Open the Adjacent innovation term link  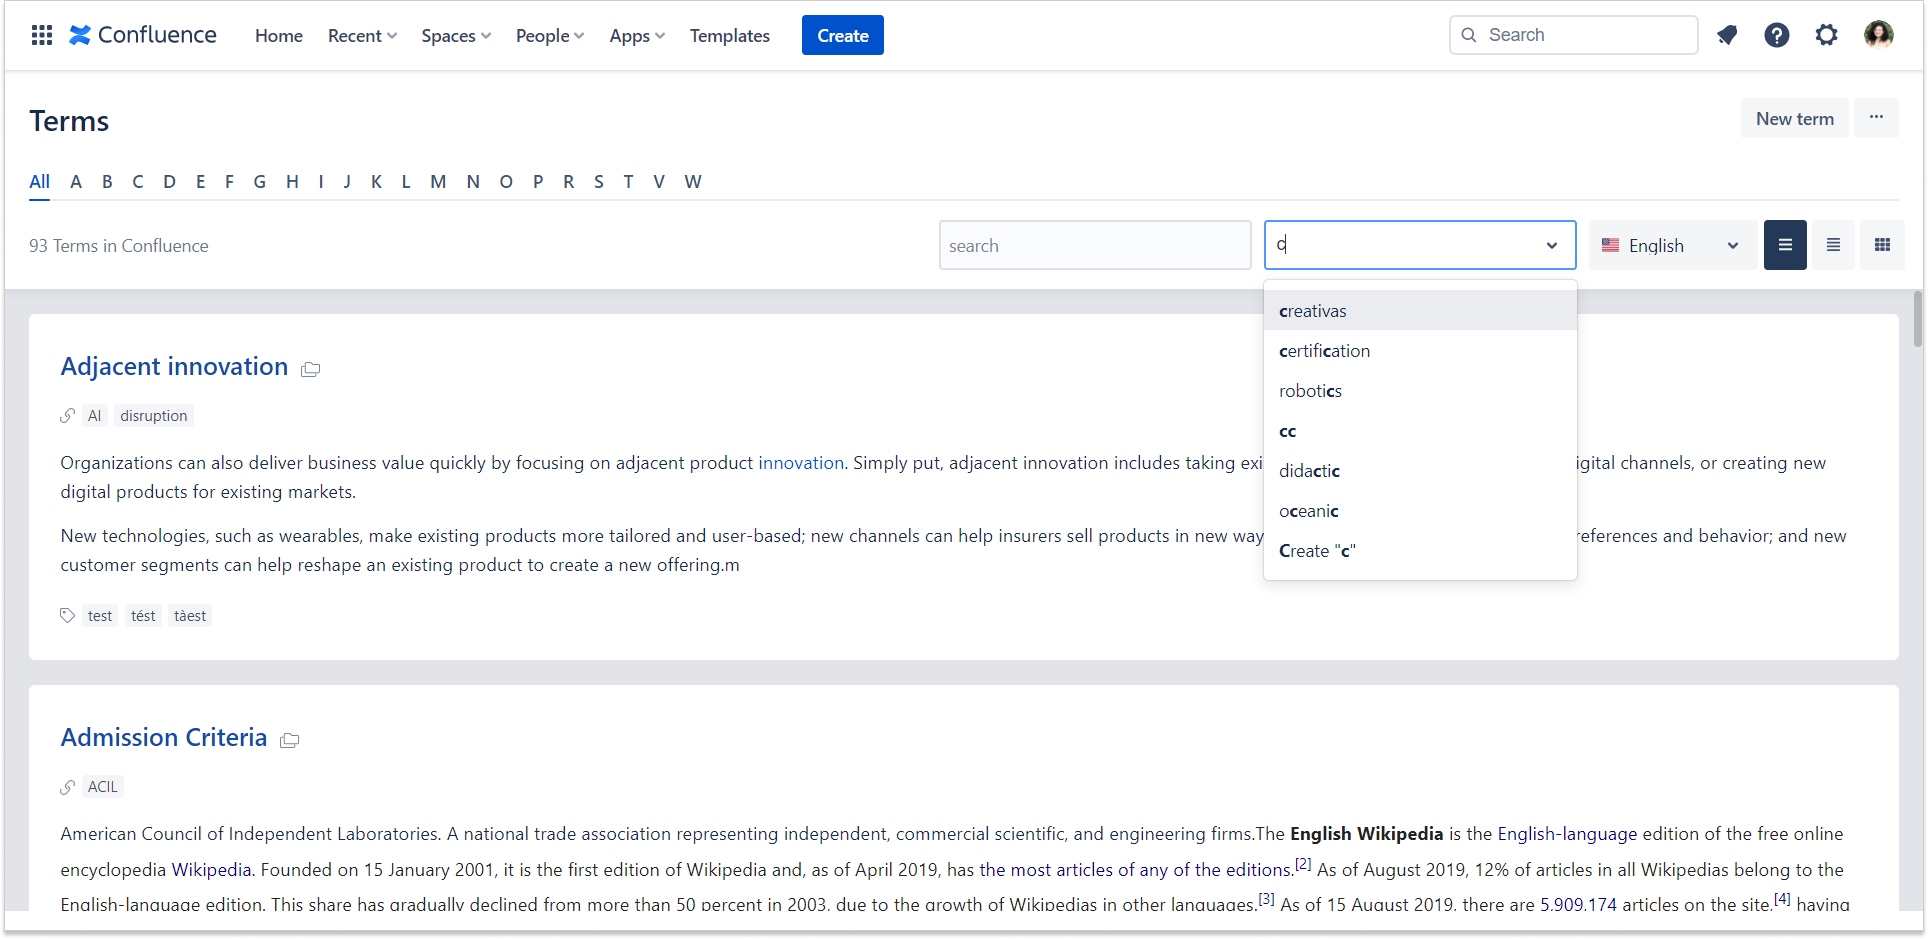pyautogui.click(x=174, y=367)
